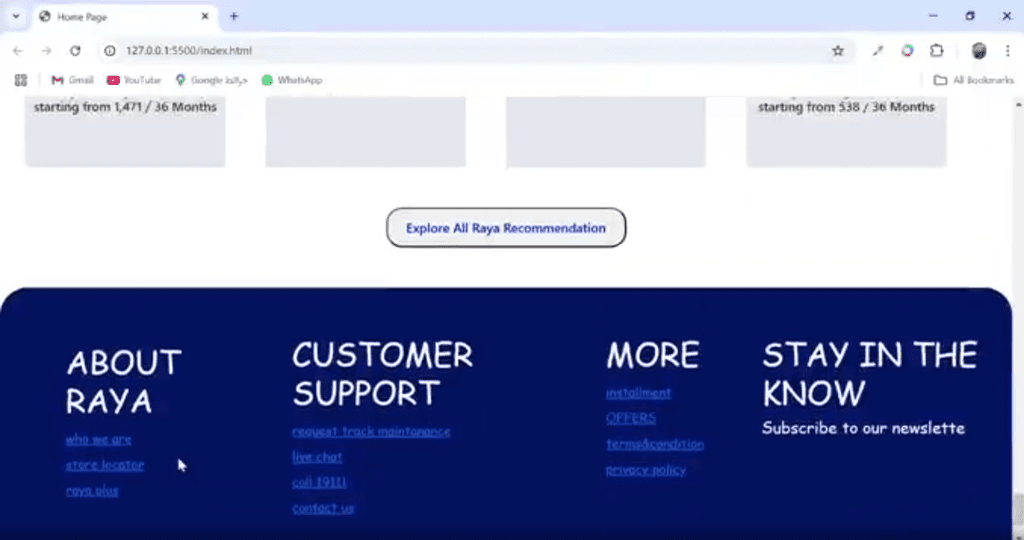Click Explore All Raya Recommendation button

(x=506, y=228)
